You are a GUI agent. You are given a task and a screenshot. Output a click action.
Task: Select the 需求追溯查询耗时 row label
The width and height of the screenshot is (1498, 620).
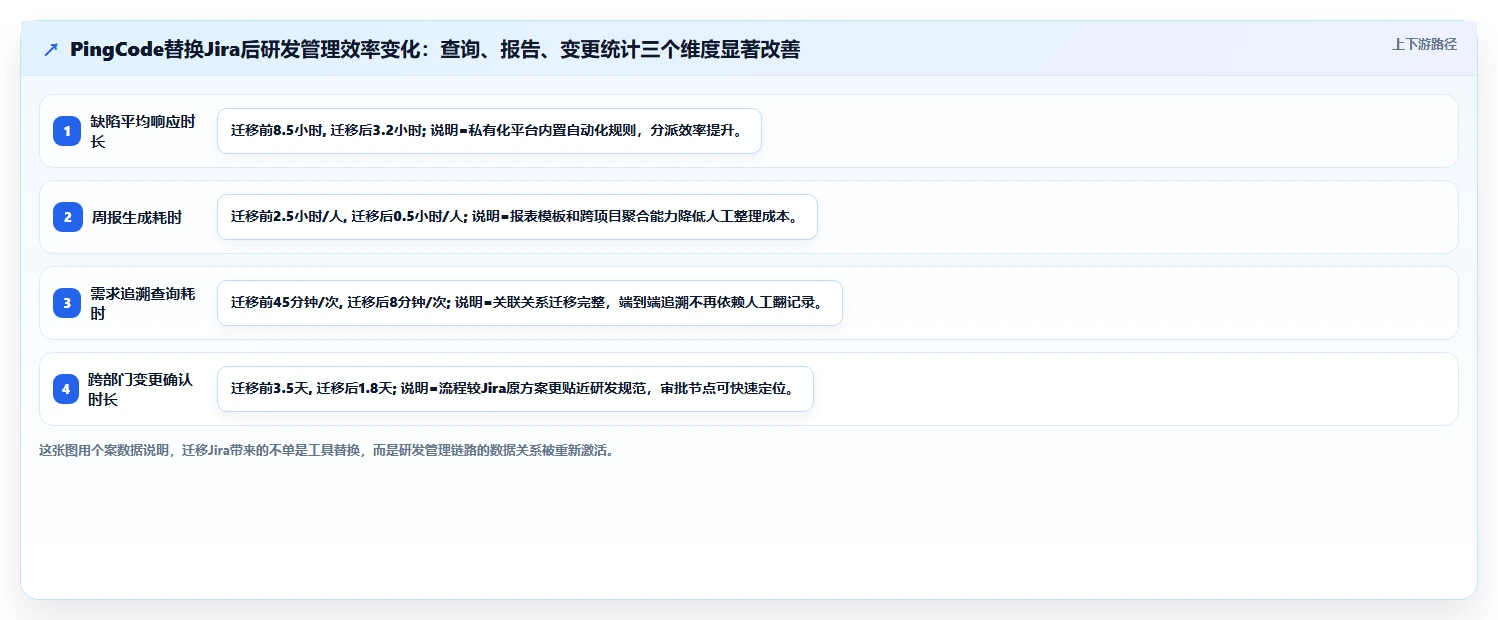(x=143, y=303)
